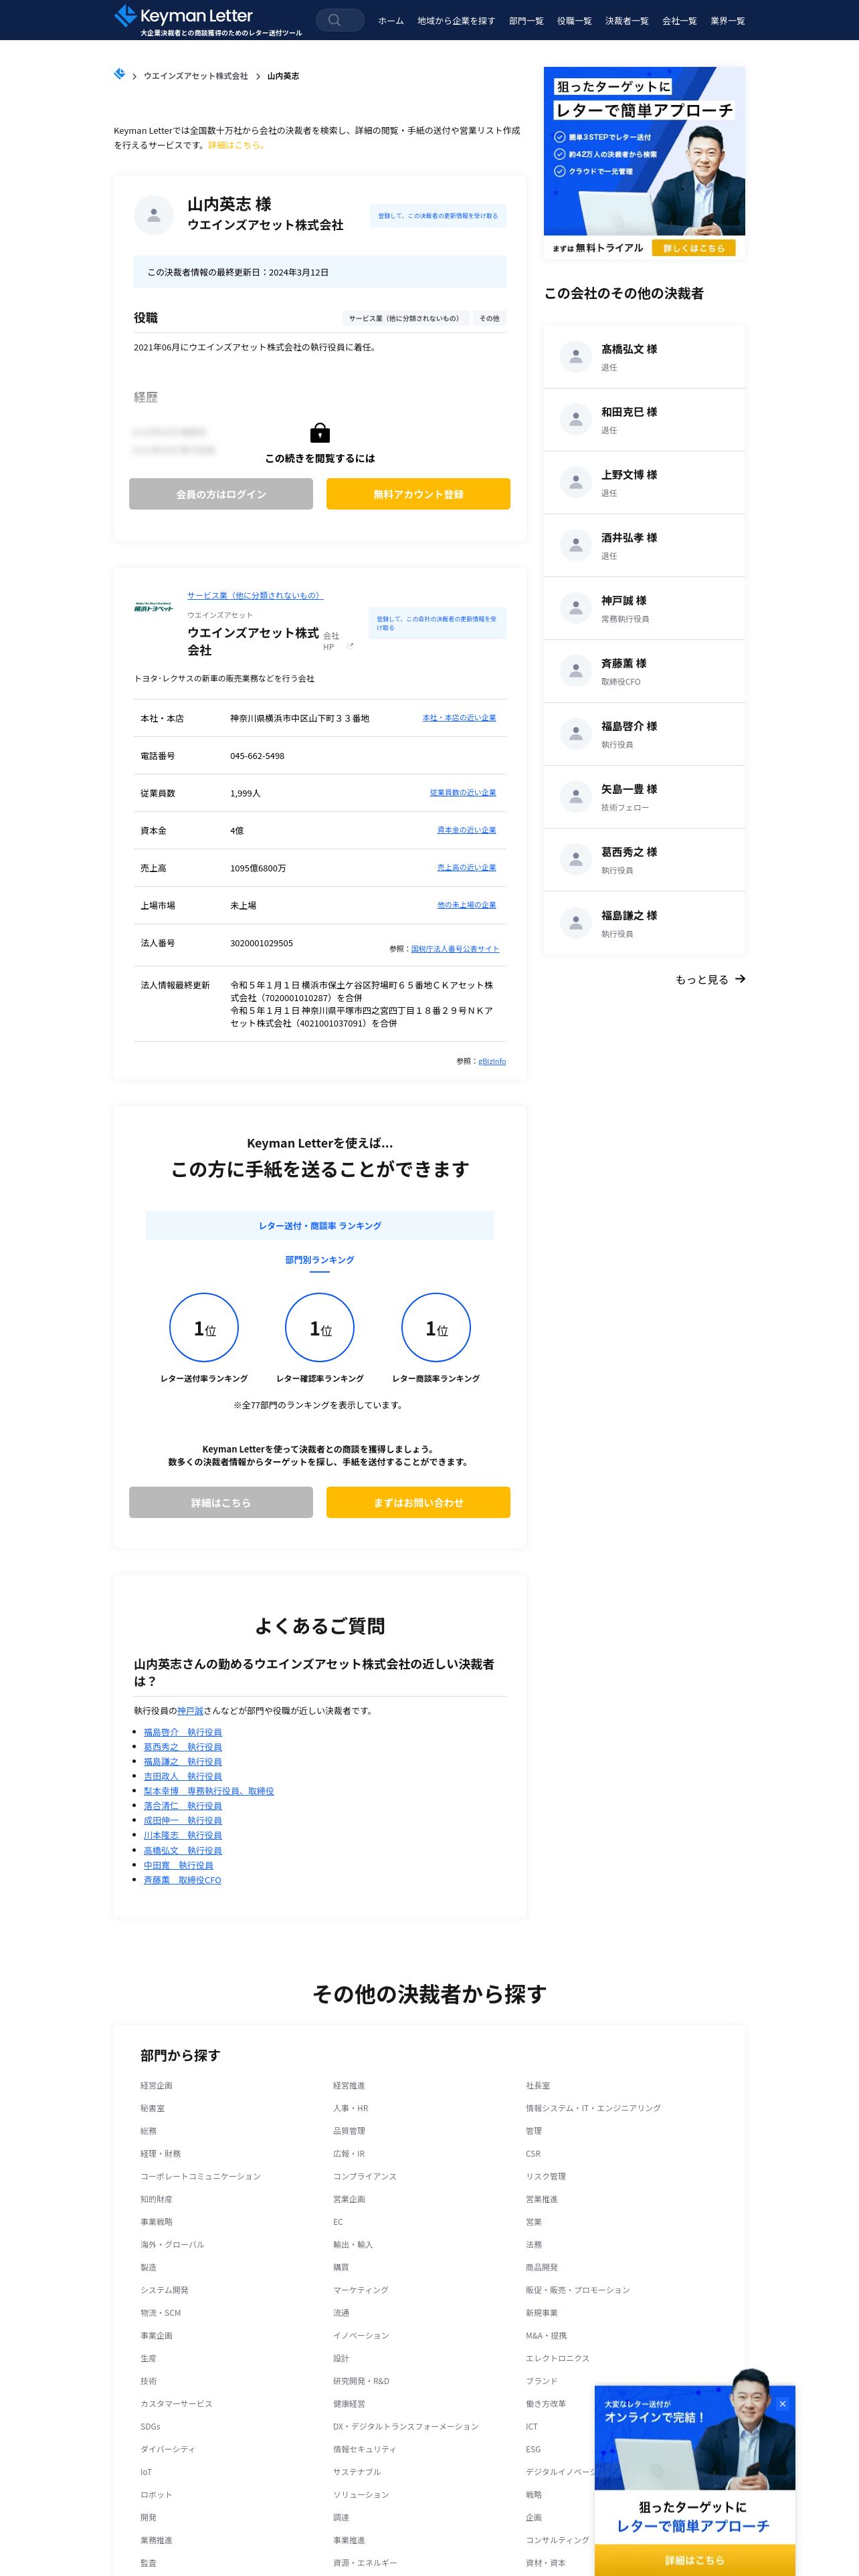Open 資本金の近い企業 link
This screenshot has width=859, height=2576.
[466, 830]
